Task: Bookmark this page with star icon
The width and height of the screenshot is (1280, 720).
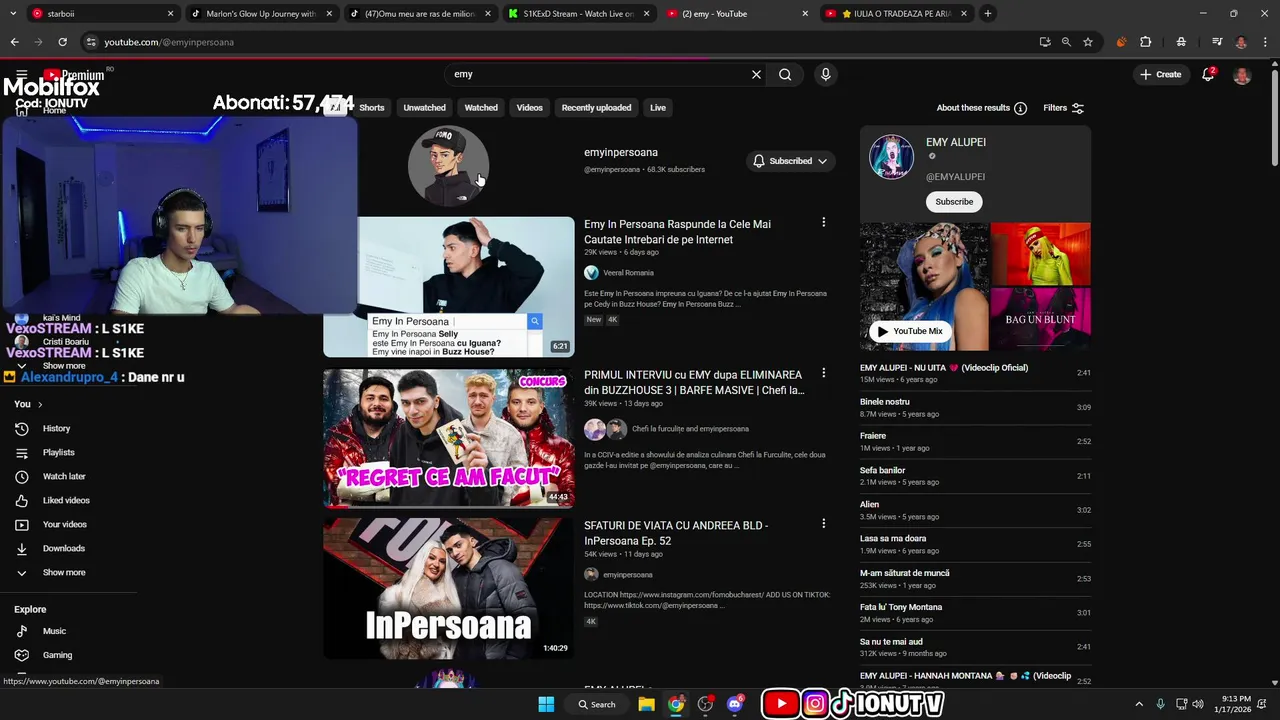Action: 1088,42
